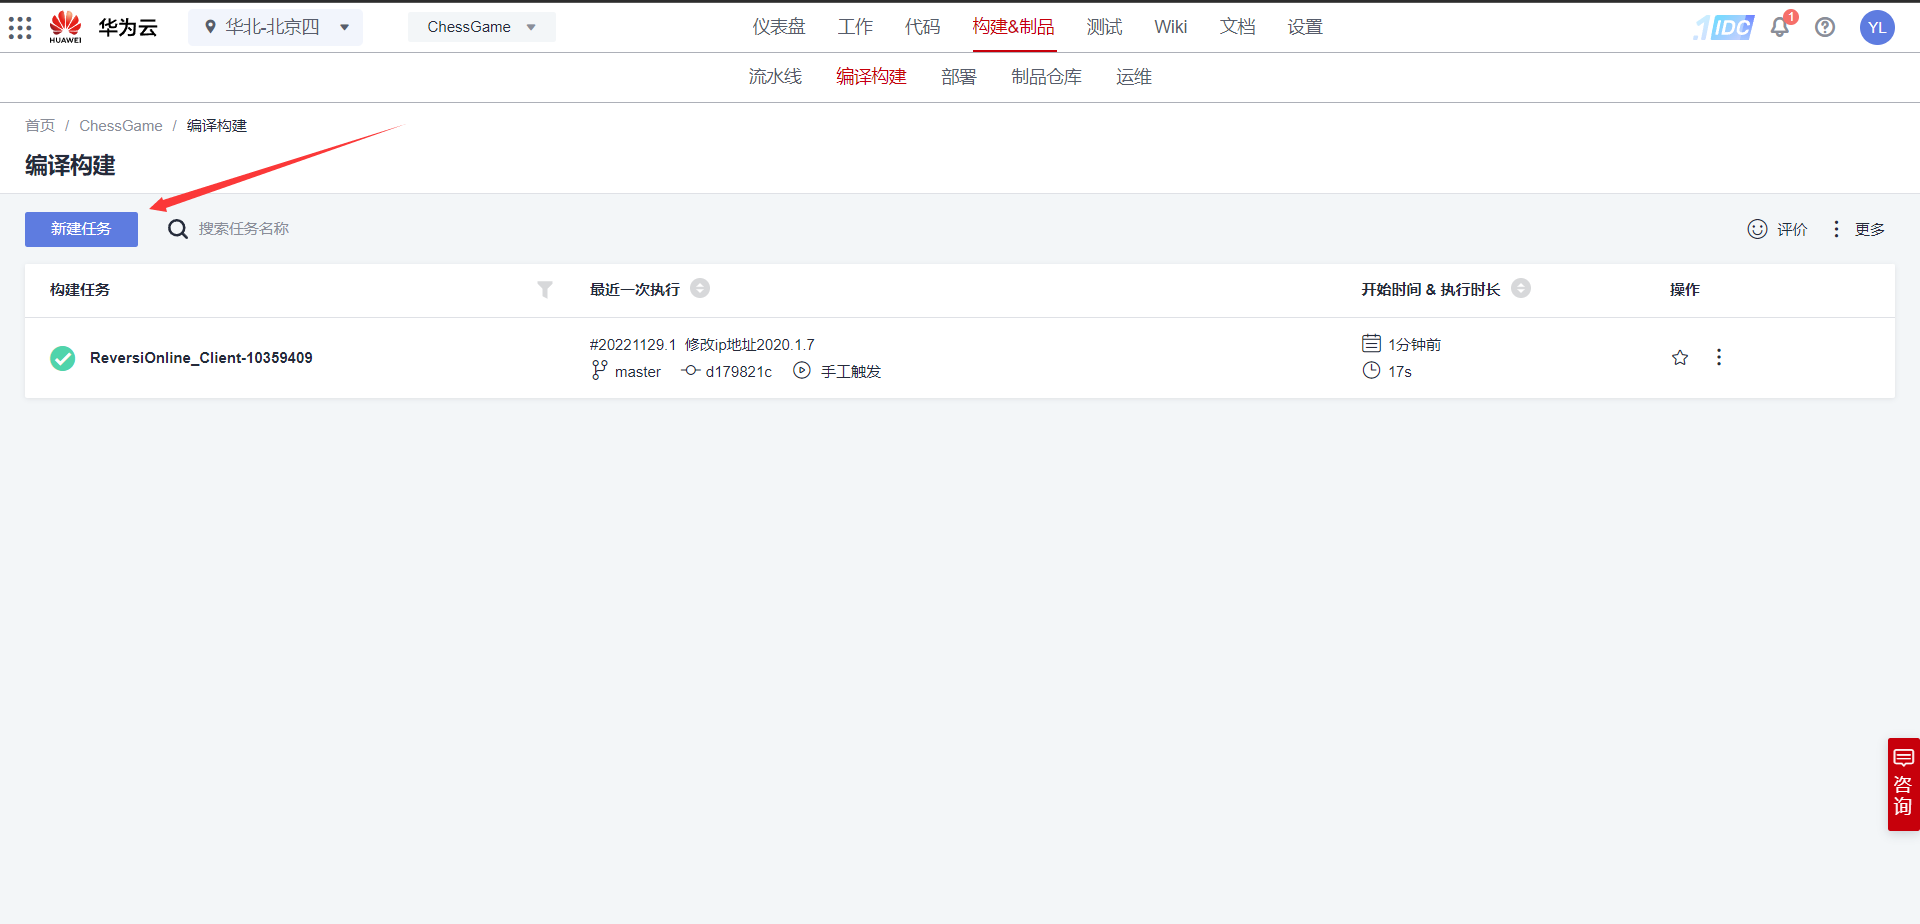Open the YL user avatar menu
This screenshot has width=1920, height=924.
[x=1877, y=27]
